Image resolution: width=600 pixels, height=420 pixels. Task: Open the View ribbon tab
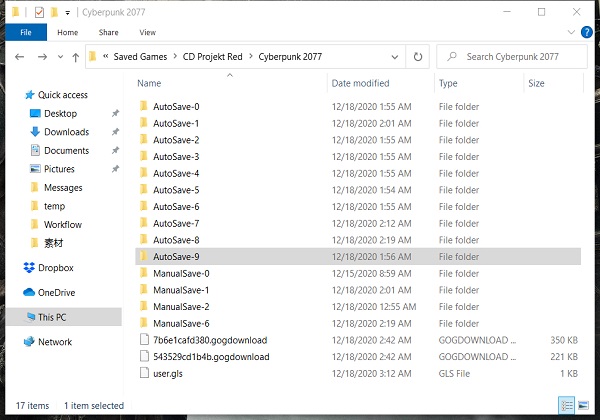click(148, 33)
